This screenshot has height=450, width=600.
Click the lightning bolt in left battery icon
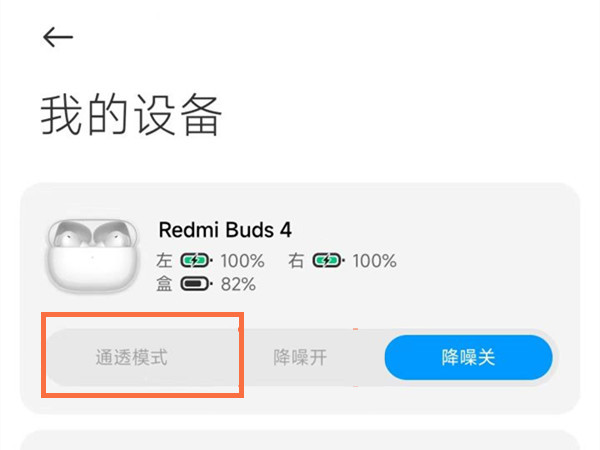(196, 261)
